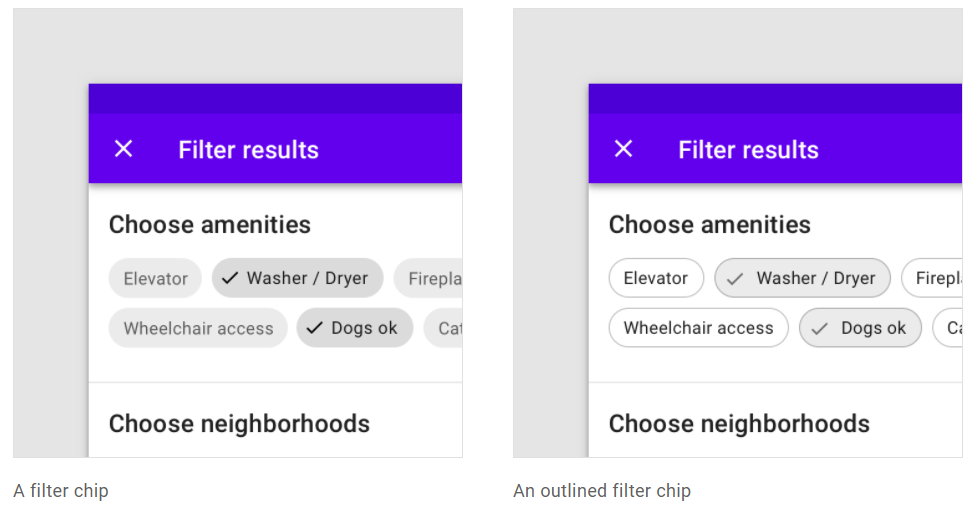Viewport: 978px width, 516px height.
Task: Toggle the filled Wheelchair access chip
Action: (x=198, y=328)
